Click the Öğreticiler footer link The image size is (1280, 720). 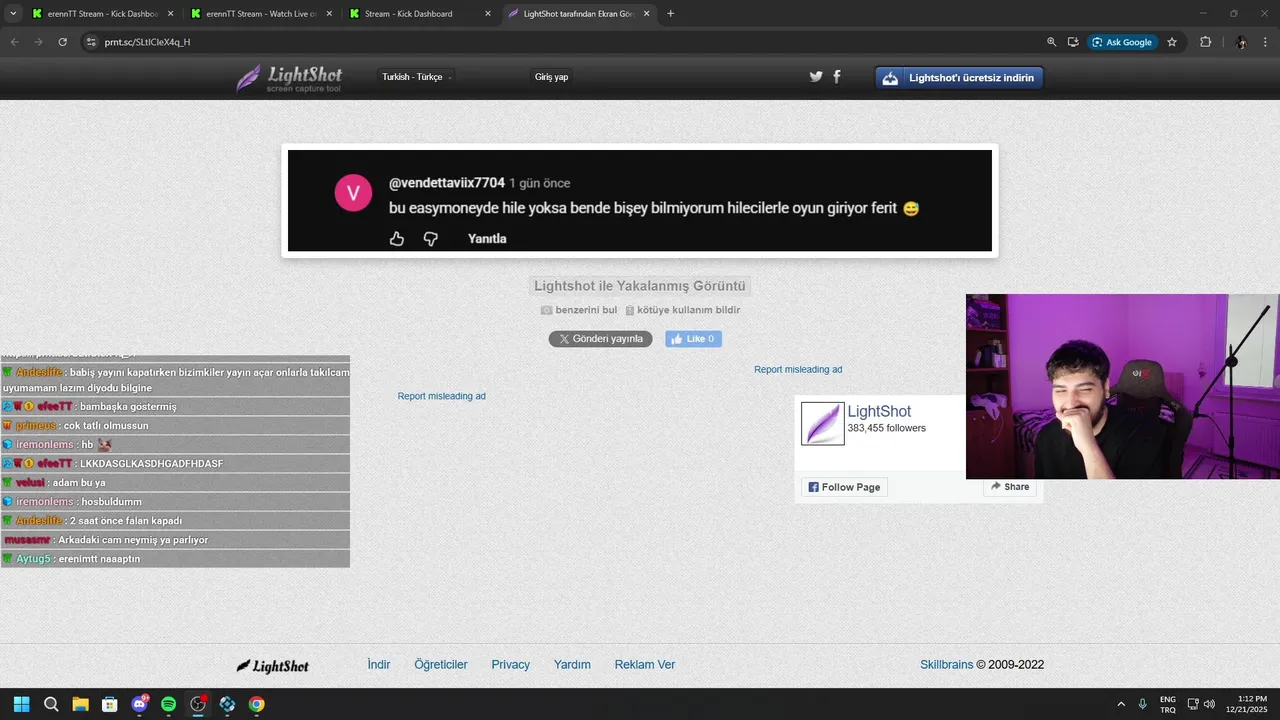[x=441, y=665]
